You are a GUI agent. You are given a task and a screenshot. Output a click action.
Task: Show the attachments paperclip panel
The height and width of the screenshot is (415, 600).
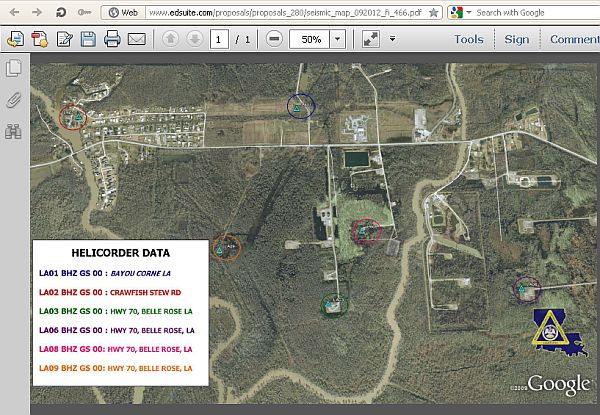click(14, 99)
